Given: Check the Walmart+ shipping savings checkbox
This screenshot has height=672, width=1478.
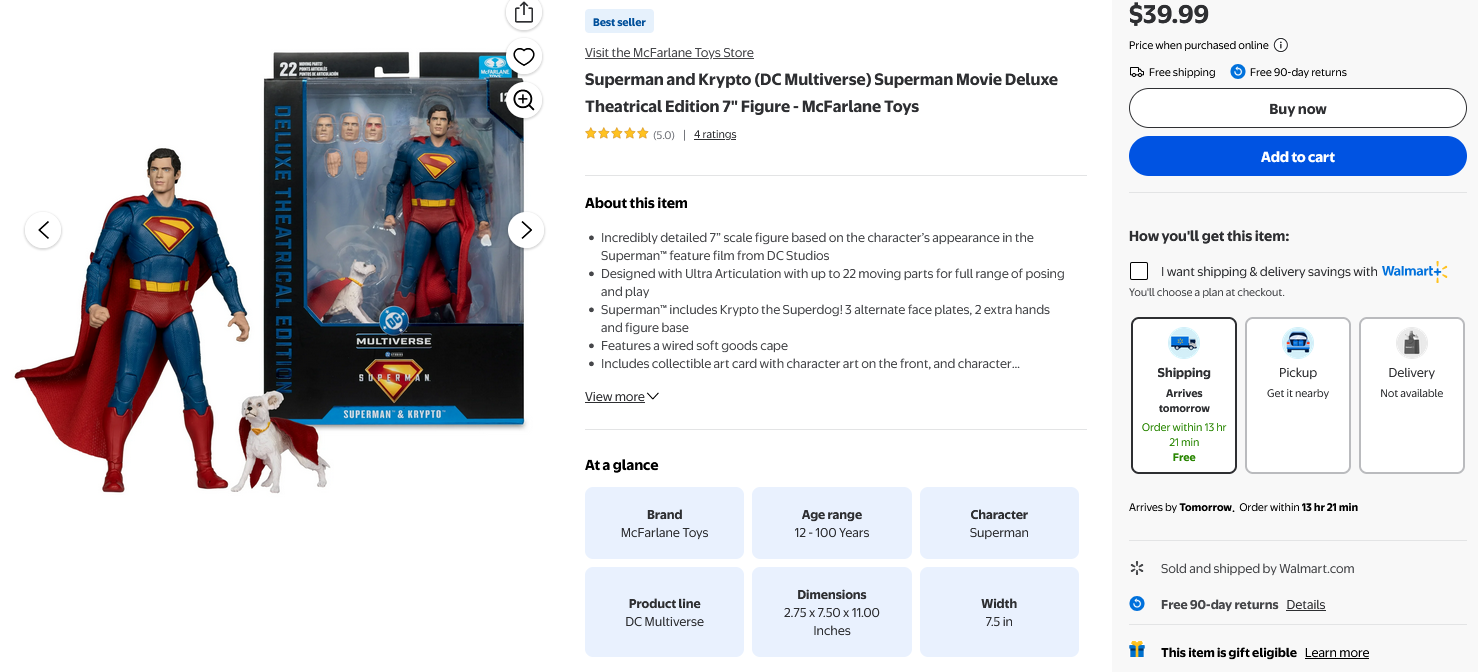Looking at the screenshot, I should click(1139, 271).
